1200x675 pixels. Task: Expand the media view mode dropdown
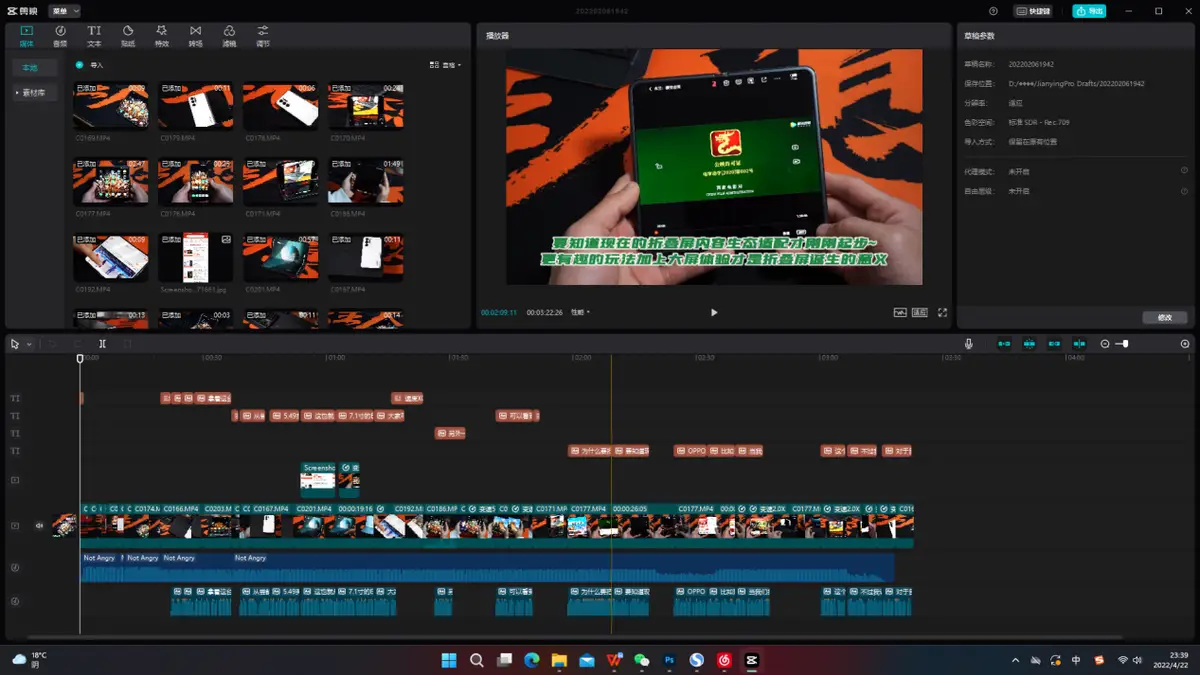coord(446,64)
